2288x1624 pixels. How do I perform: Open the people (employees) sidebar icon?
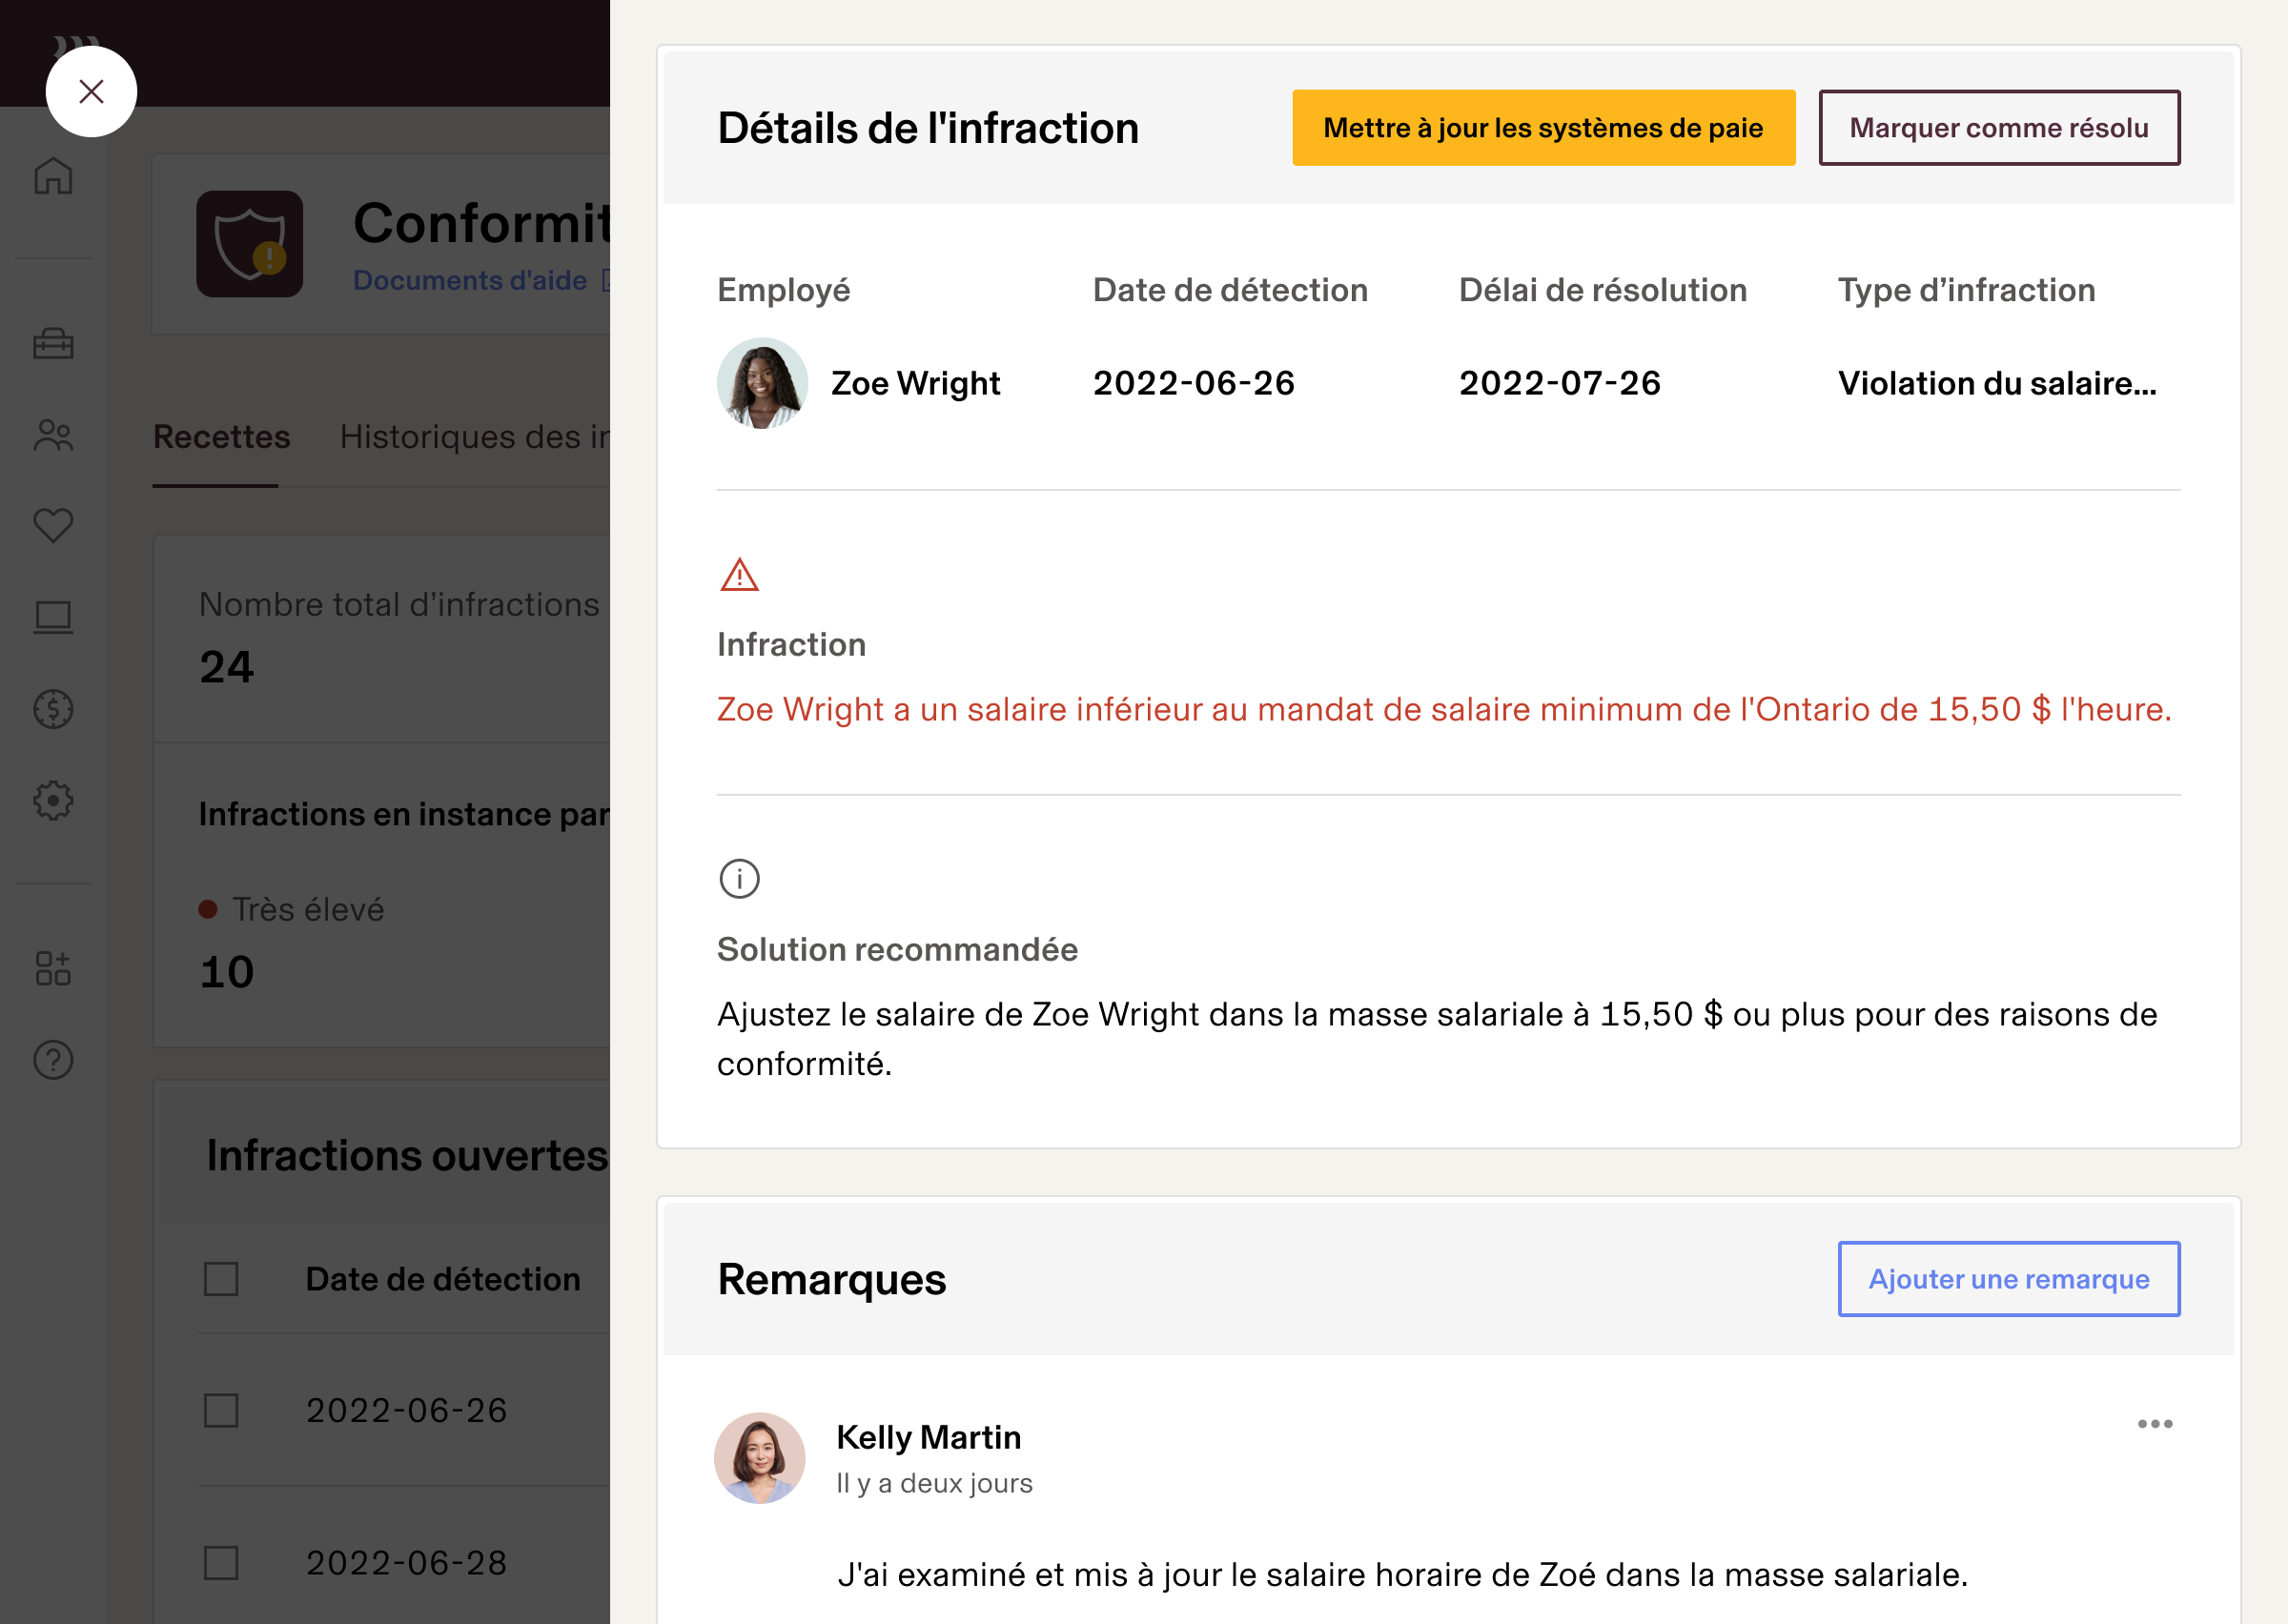(x=53, y=434)
